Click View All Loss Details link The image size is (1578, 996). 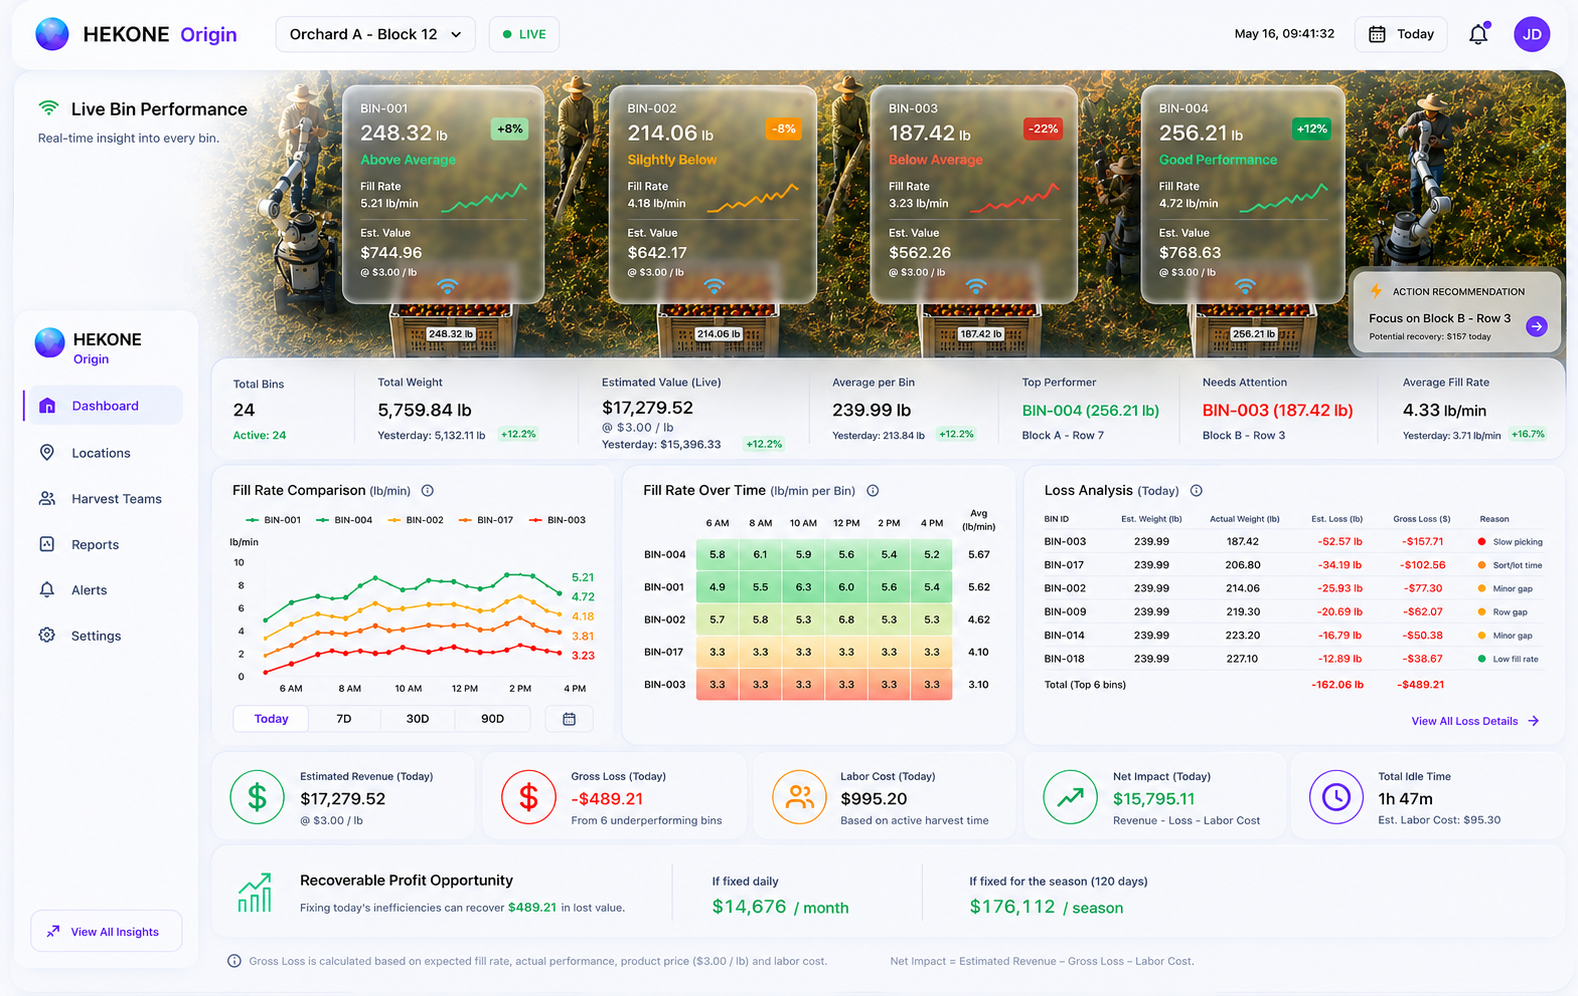(x=1475, y=721)
